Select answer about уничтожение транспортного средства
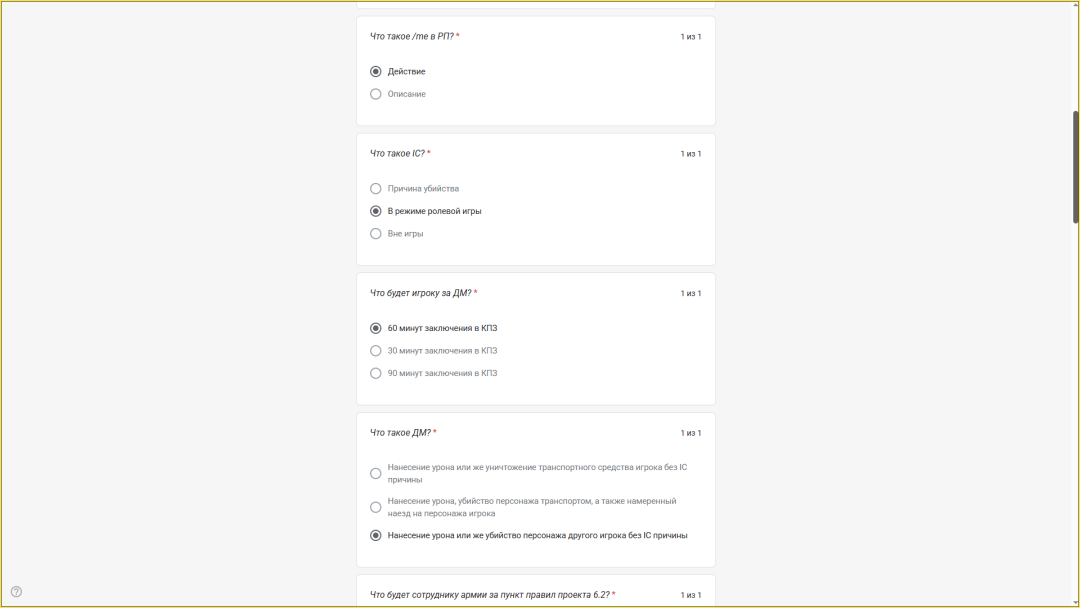1080x608 pixels. (376, 473)
